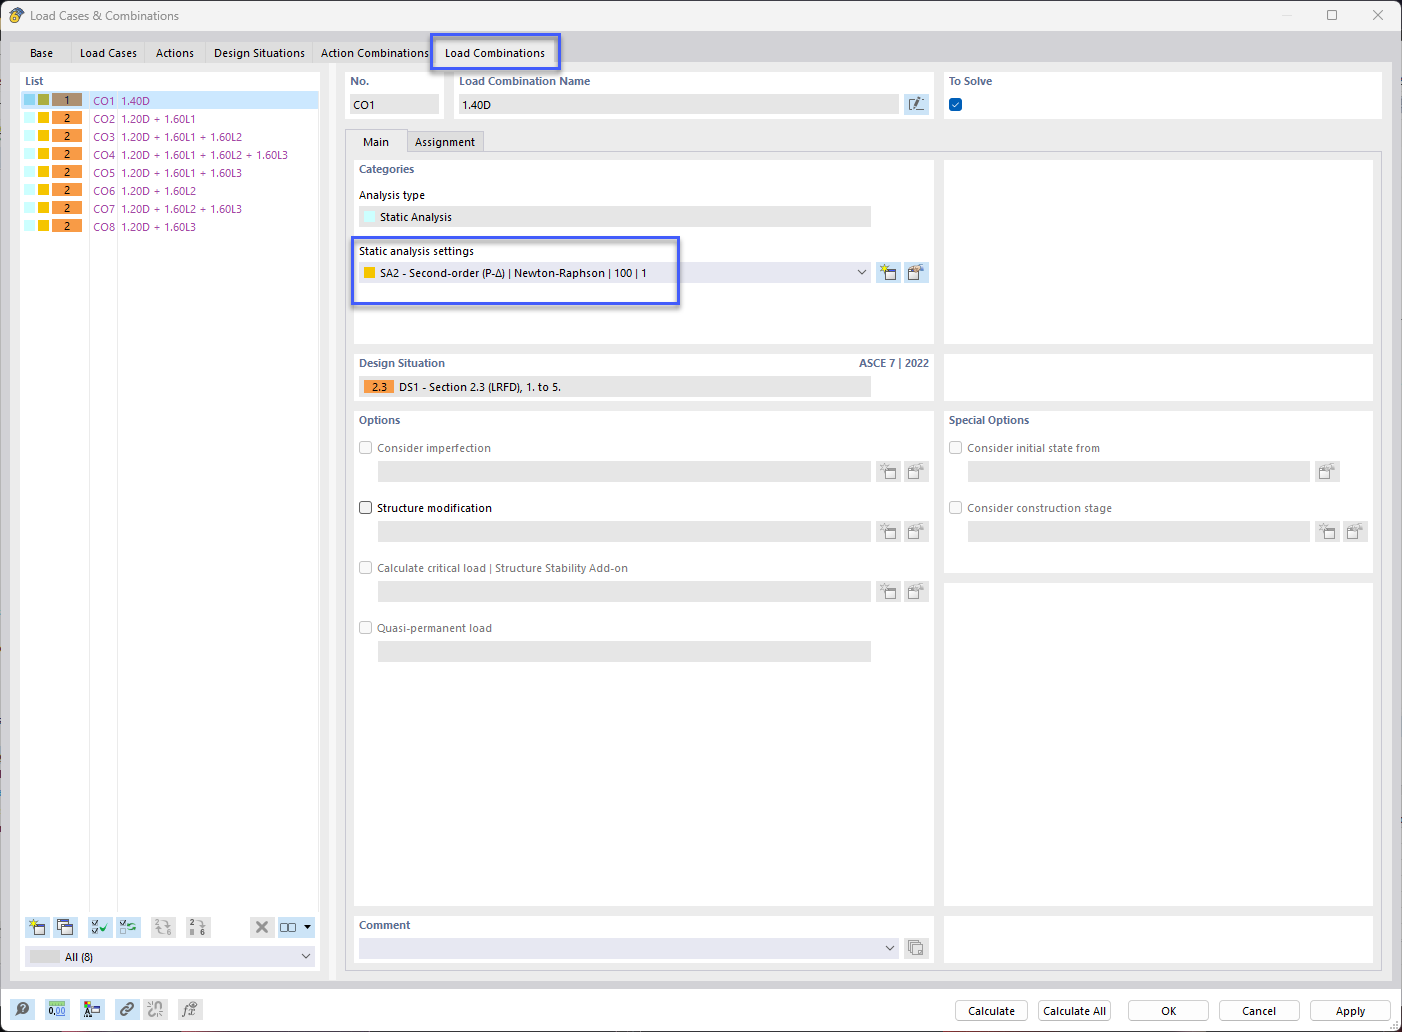Click the delete X icon below the list
The image size is (1402, 1032).
261,927
